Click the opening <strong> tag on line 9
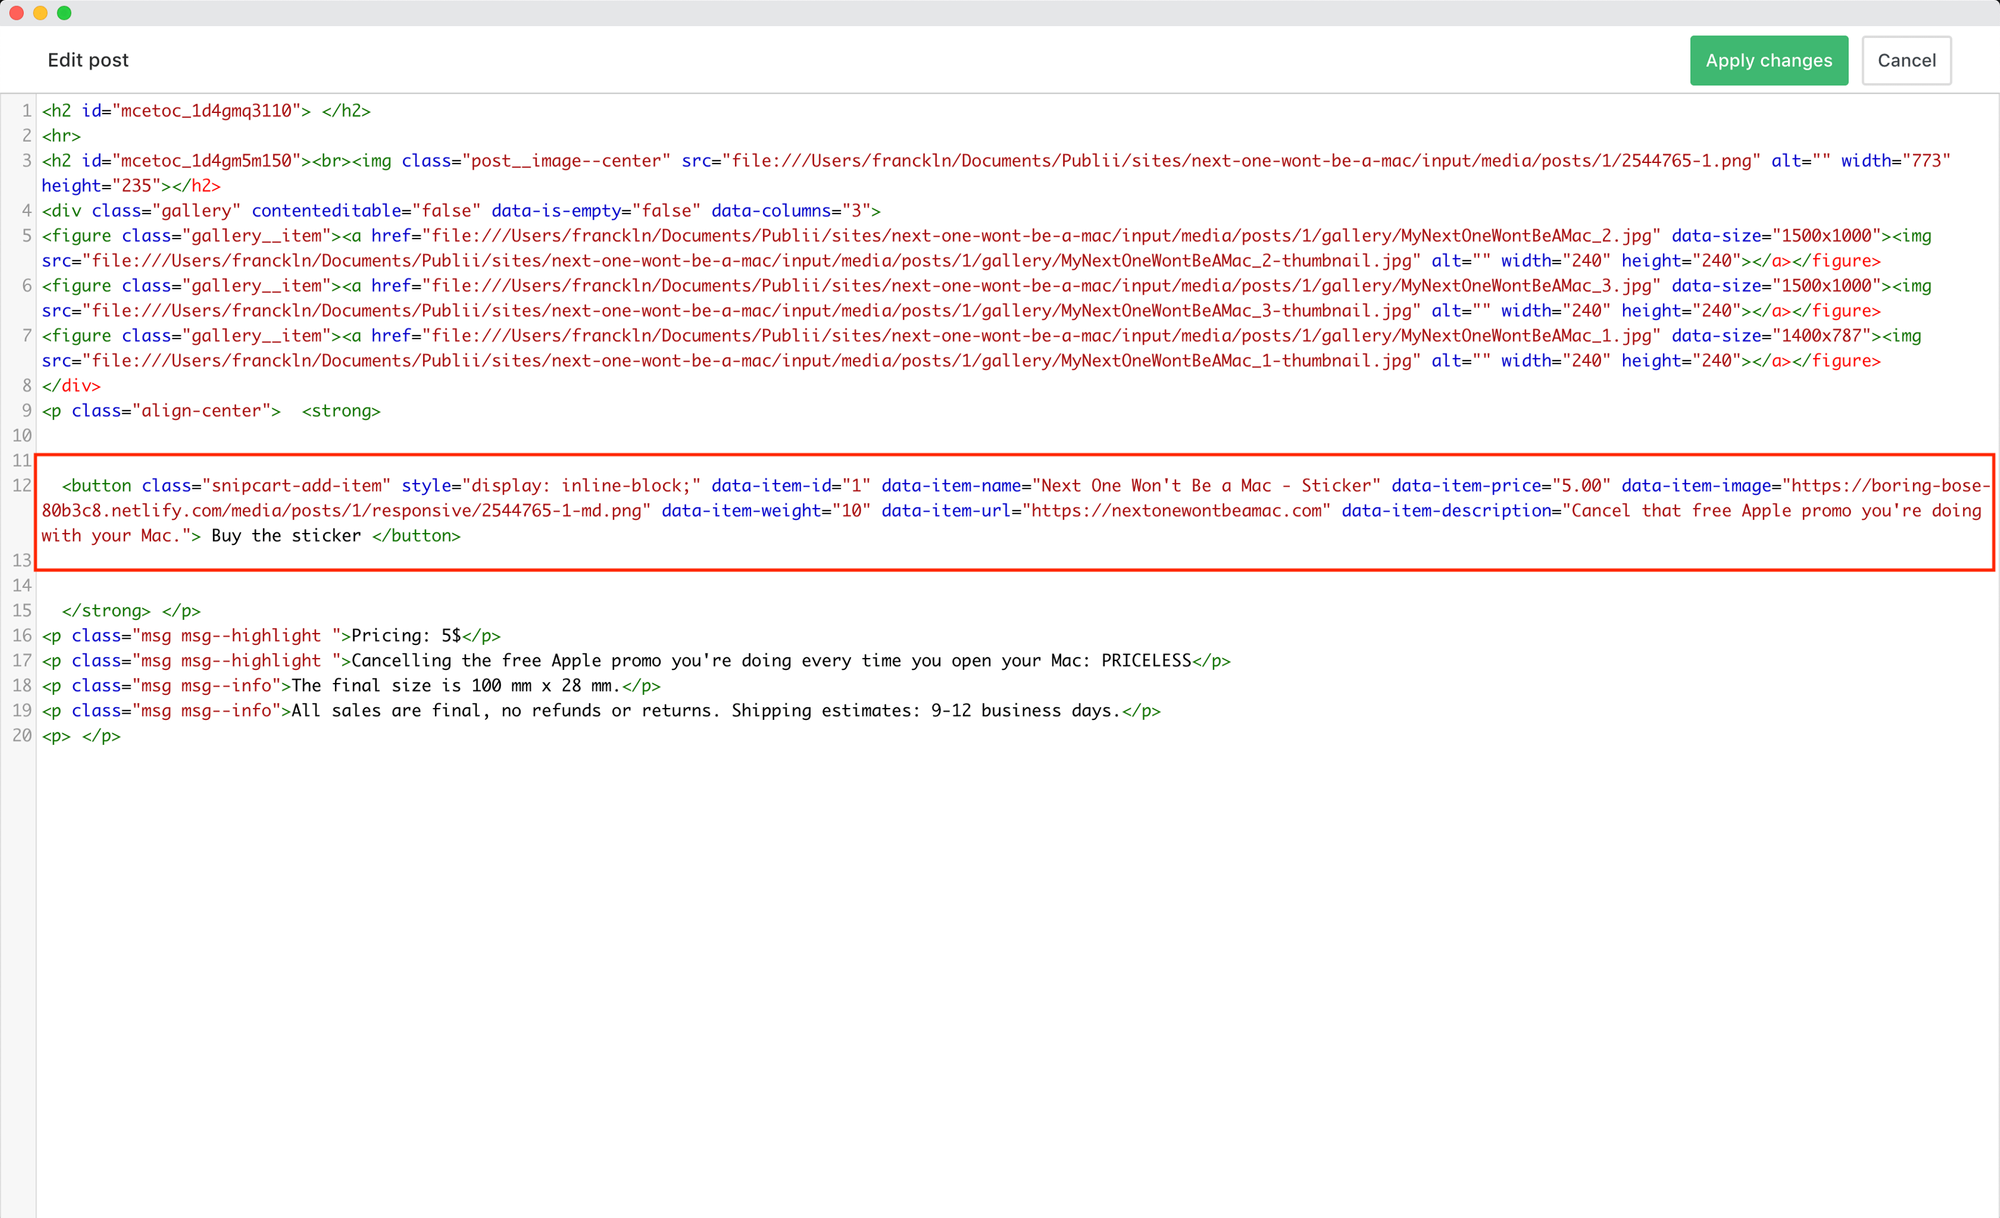This screenshot has height=1218, width=2000. tap(341, 411)
